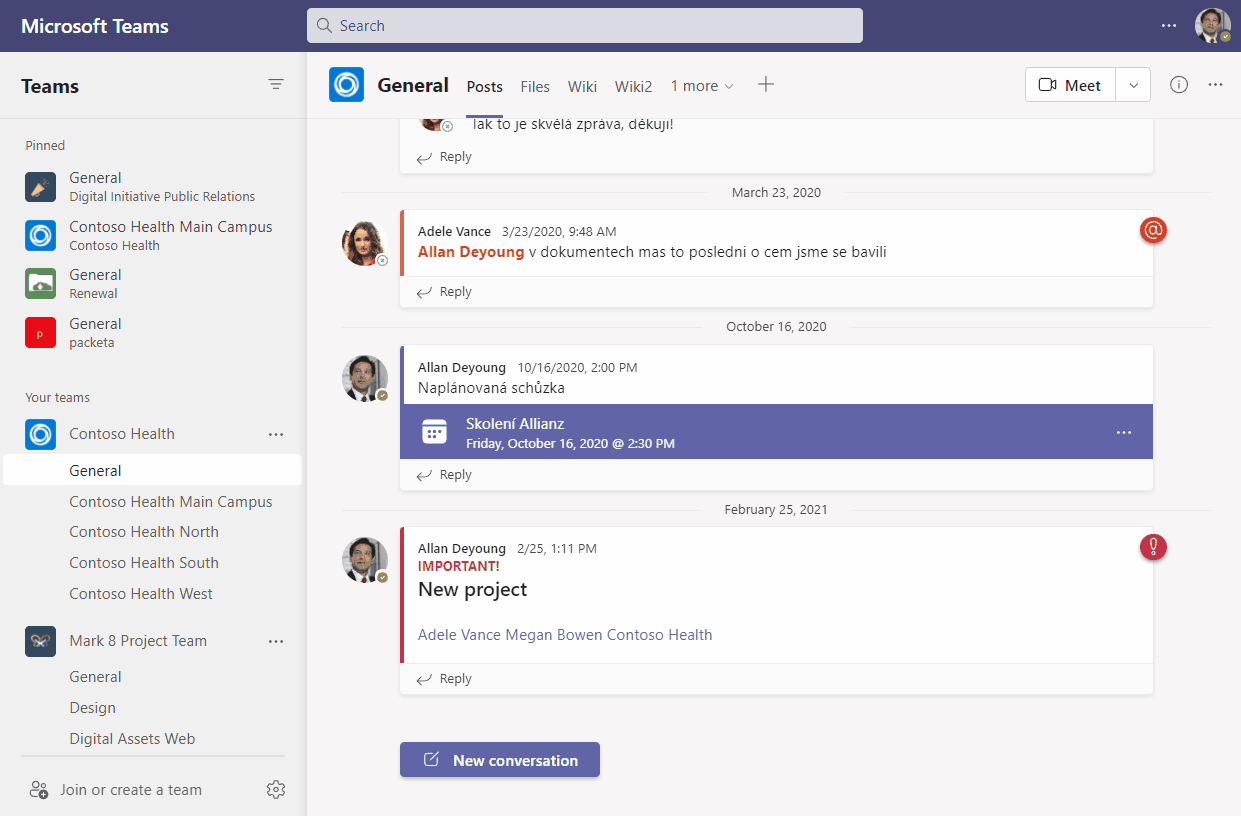Open Contoso Health South channel
The width and height of the screenshot is (1241, 816).
[x=144, y=563]
